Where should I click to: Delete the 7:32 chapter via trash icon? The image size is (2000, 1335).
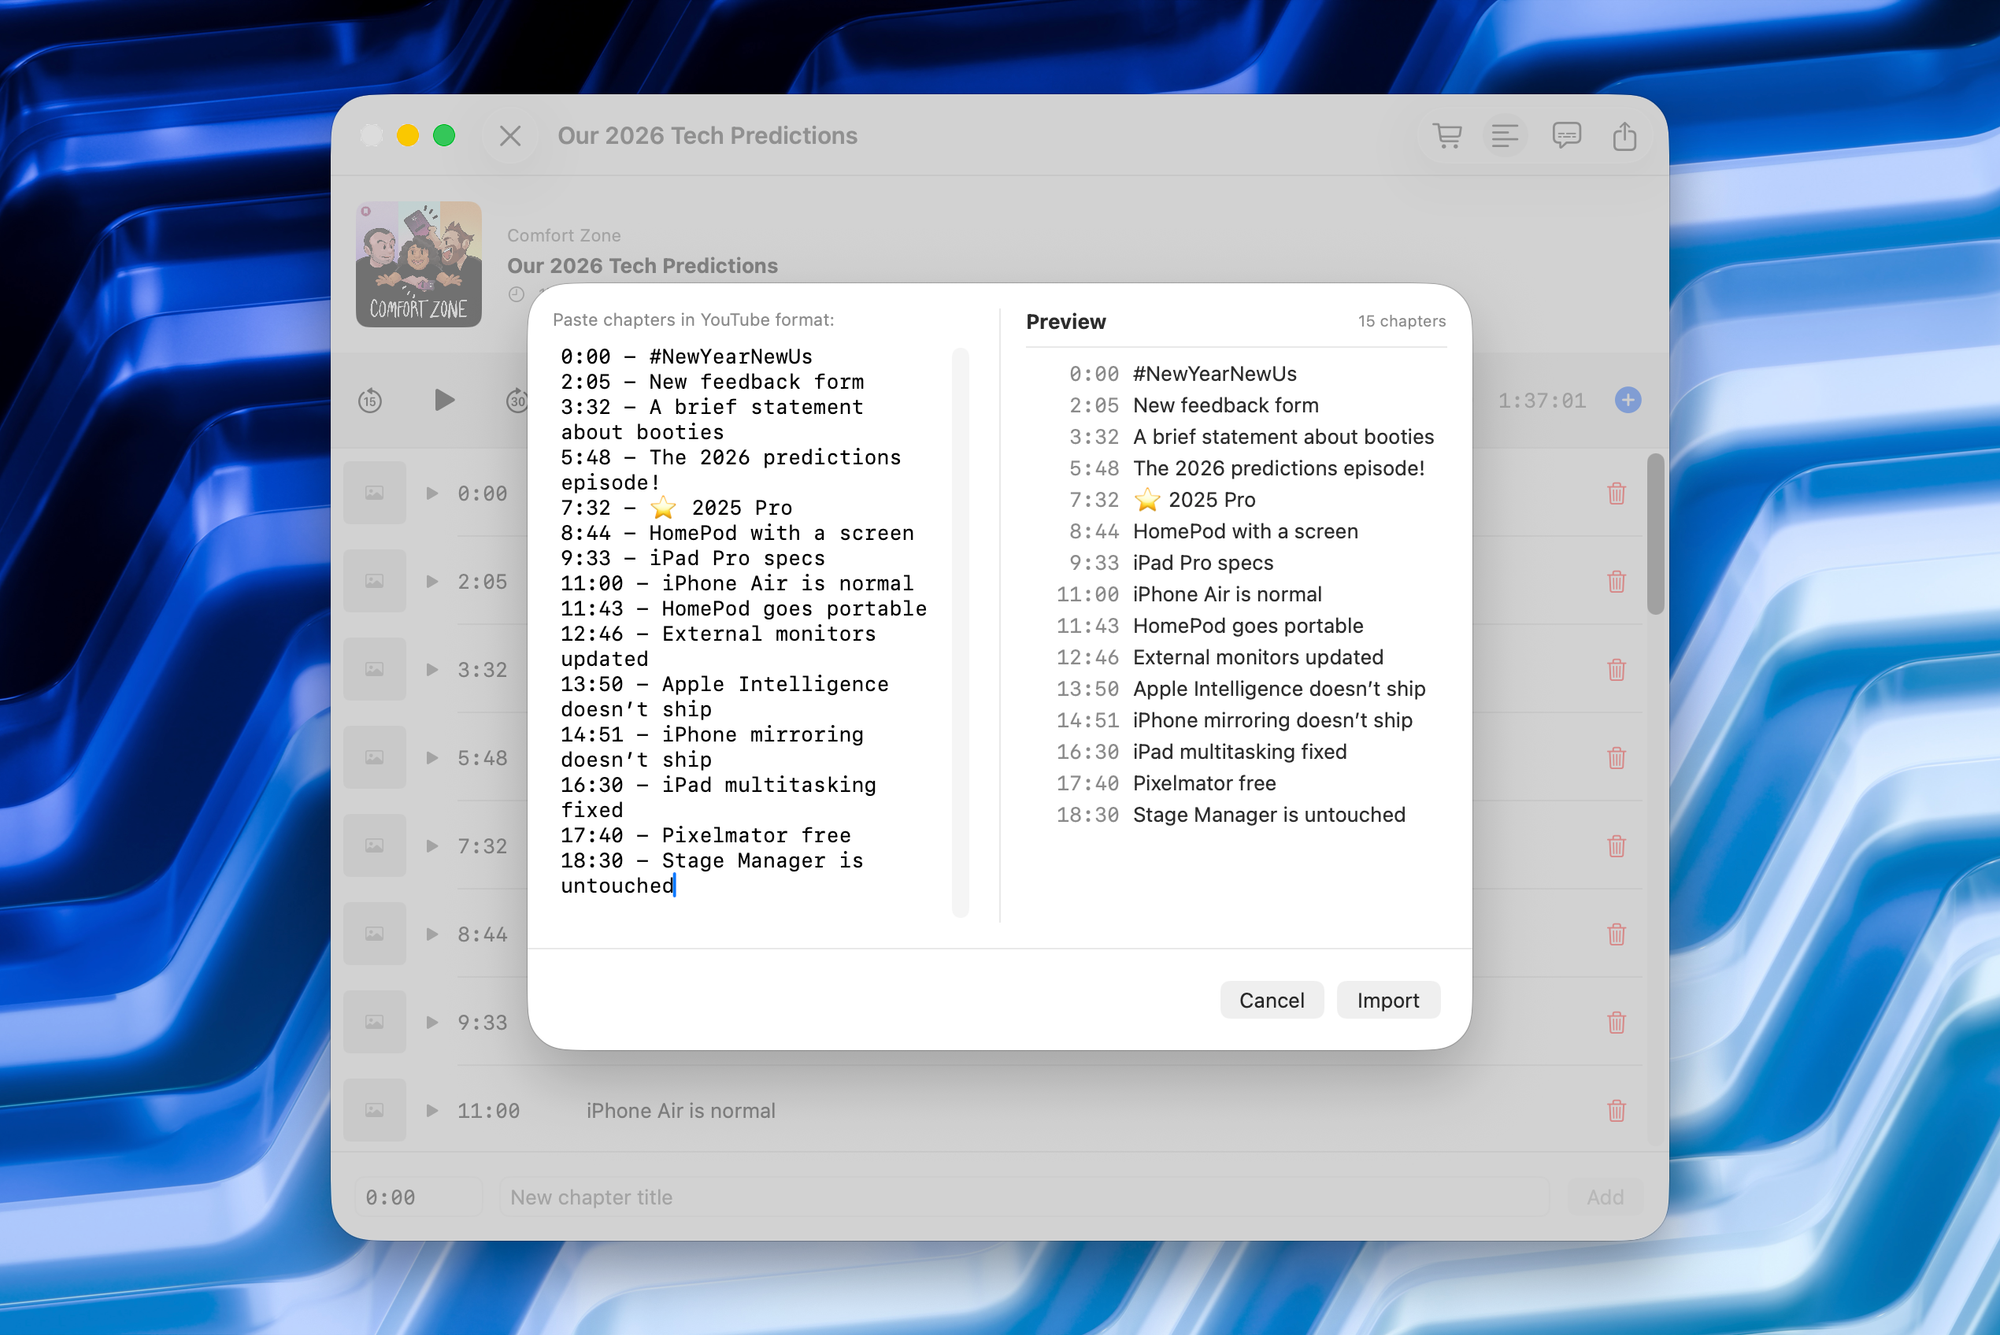pos(1616,846)
